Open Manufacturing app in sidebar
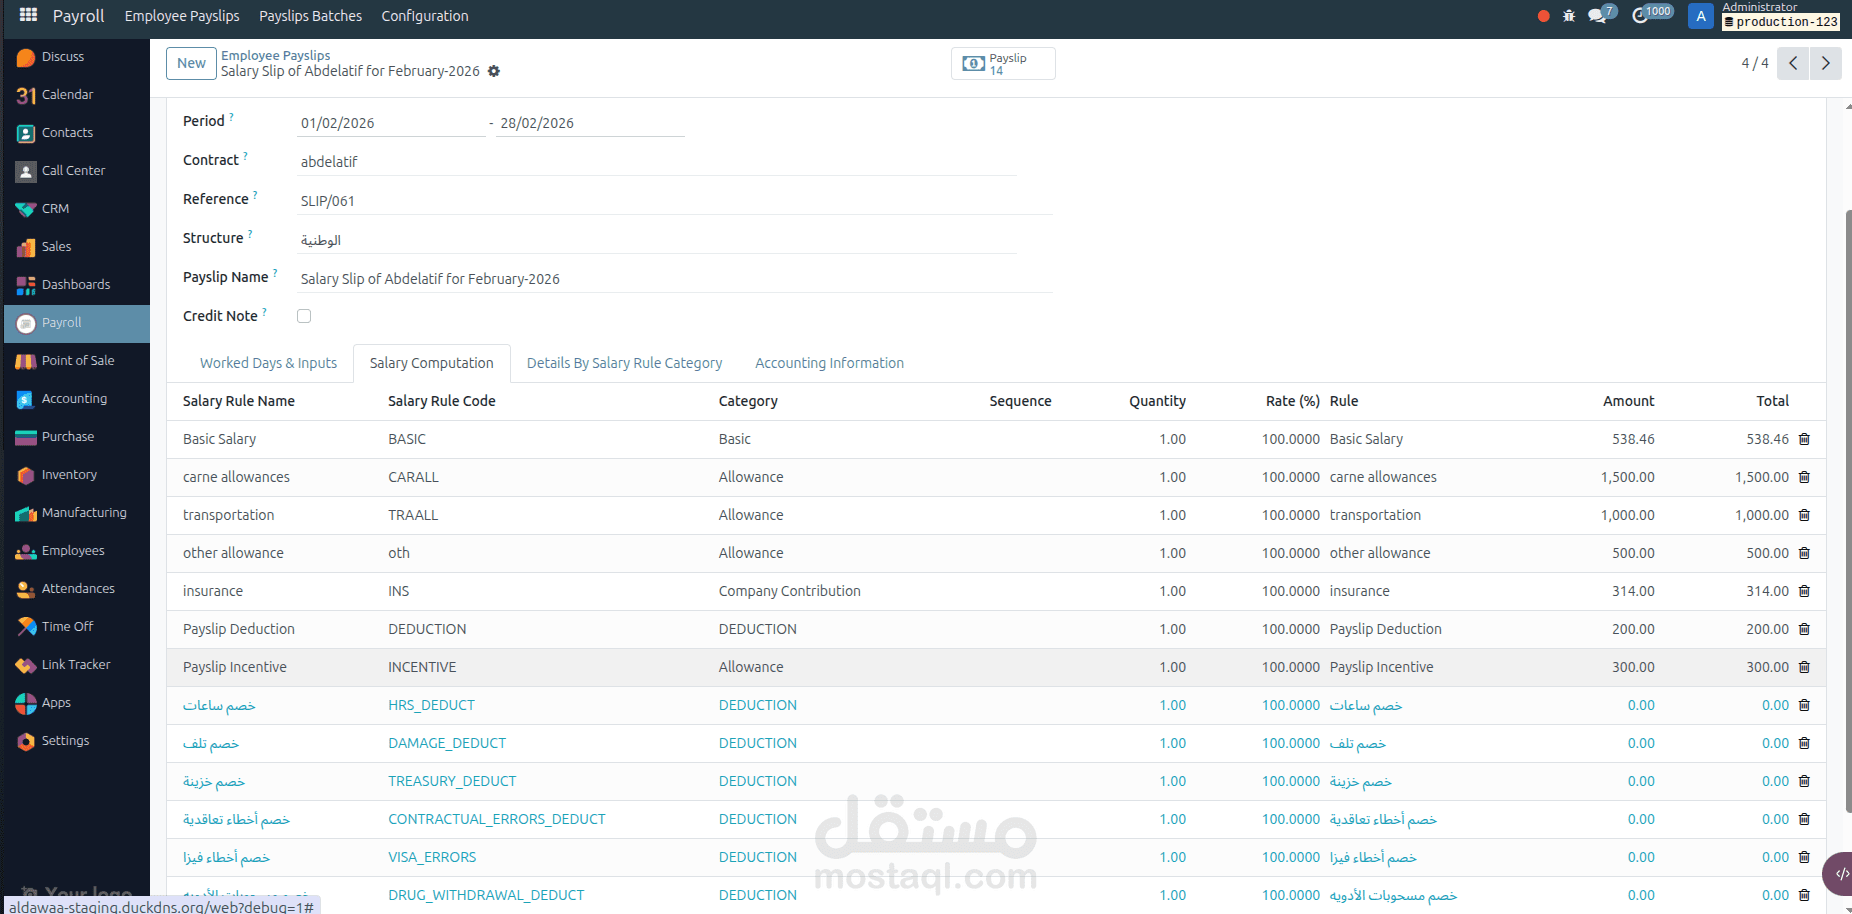The width and height of the screenshot is (1852, 914). pyautogui.click(x=77, y=513)
